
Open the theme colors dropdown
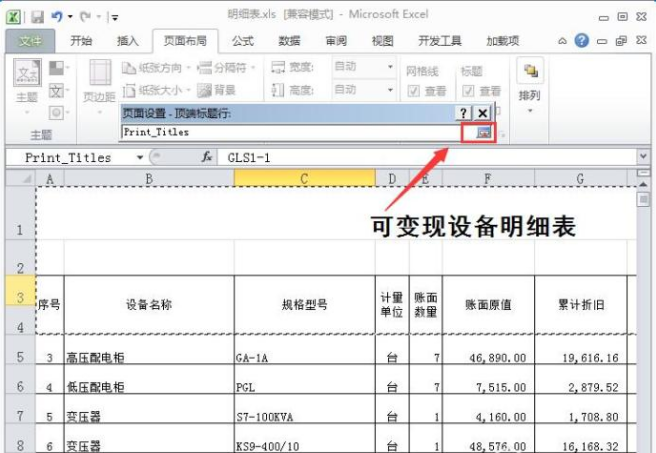point(59,67)
